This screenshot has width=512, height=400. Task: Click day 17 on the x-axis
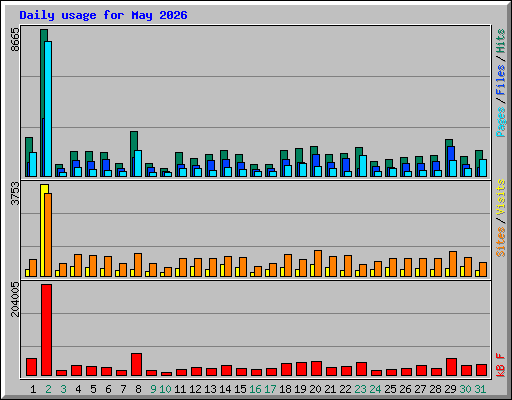pos(270,389)
